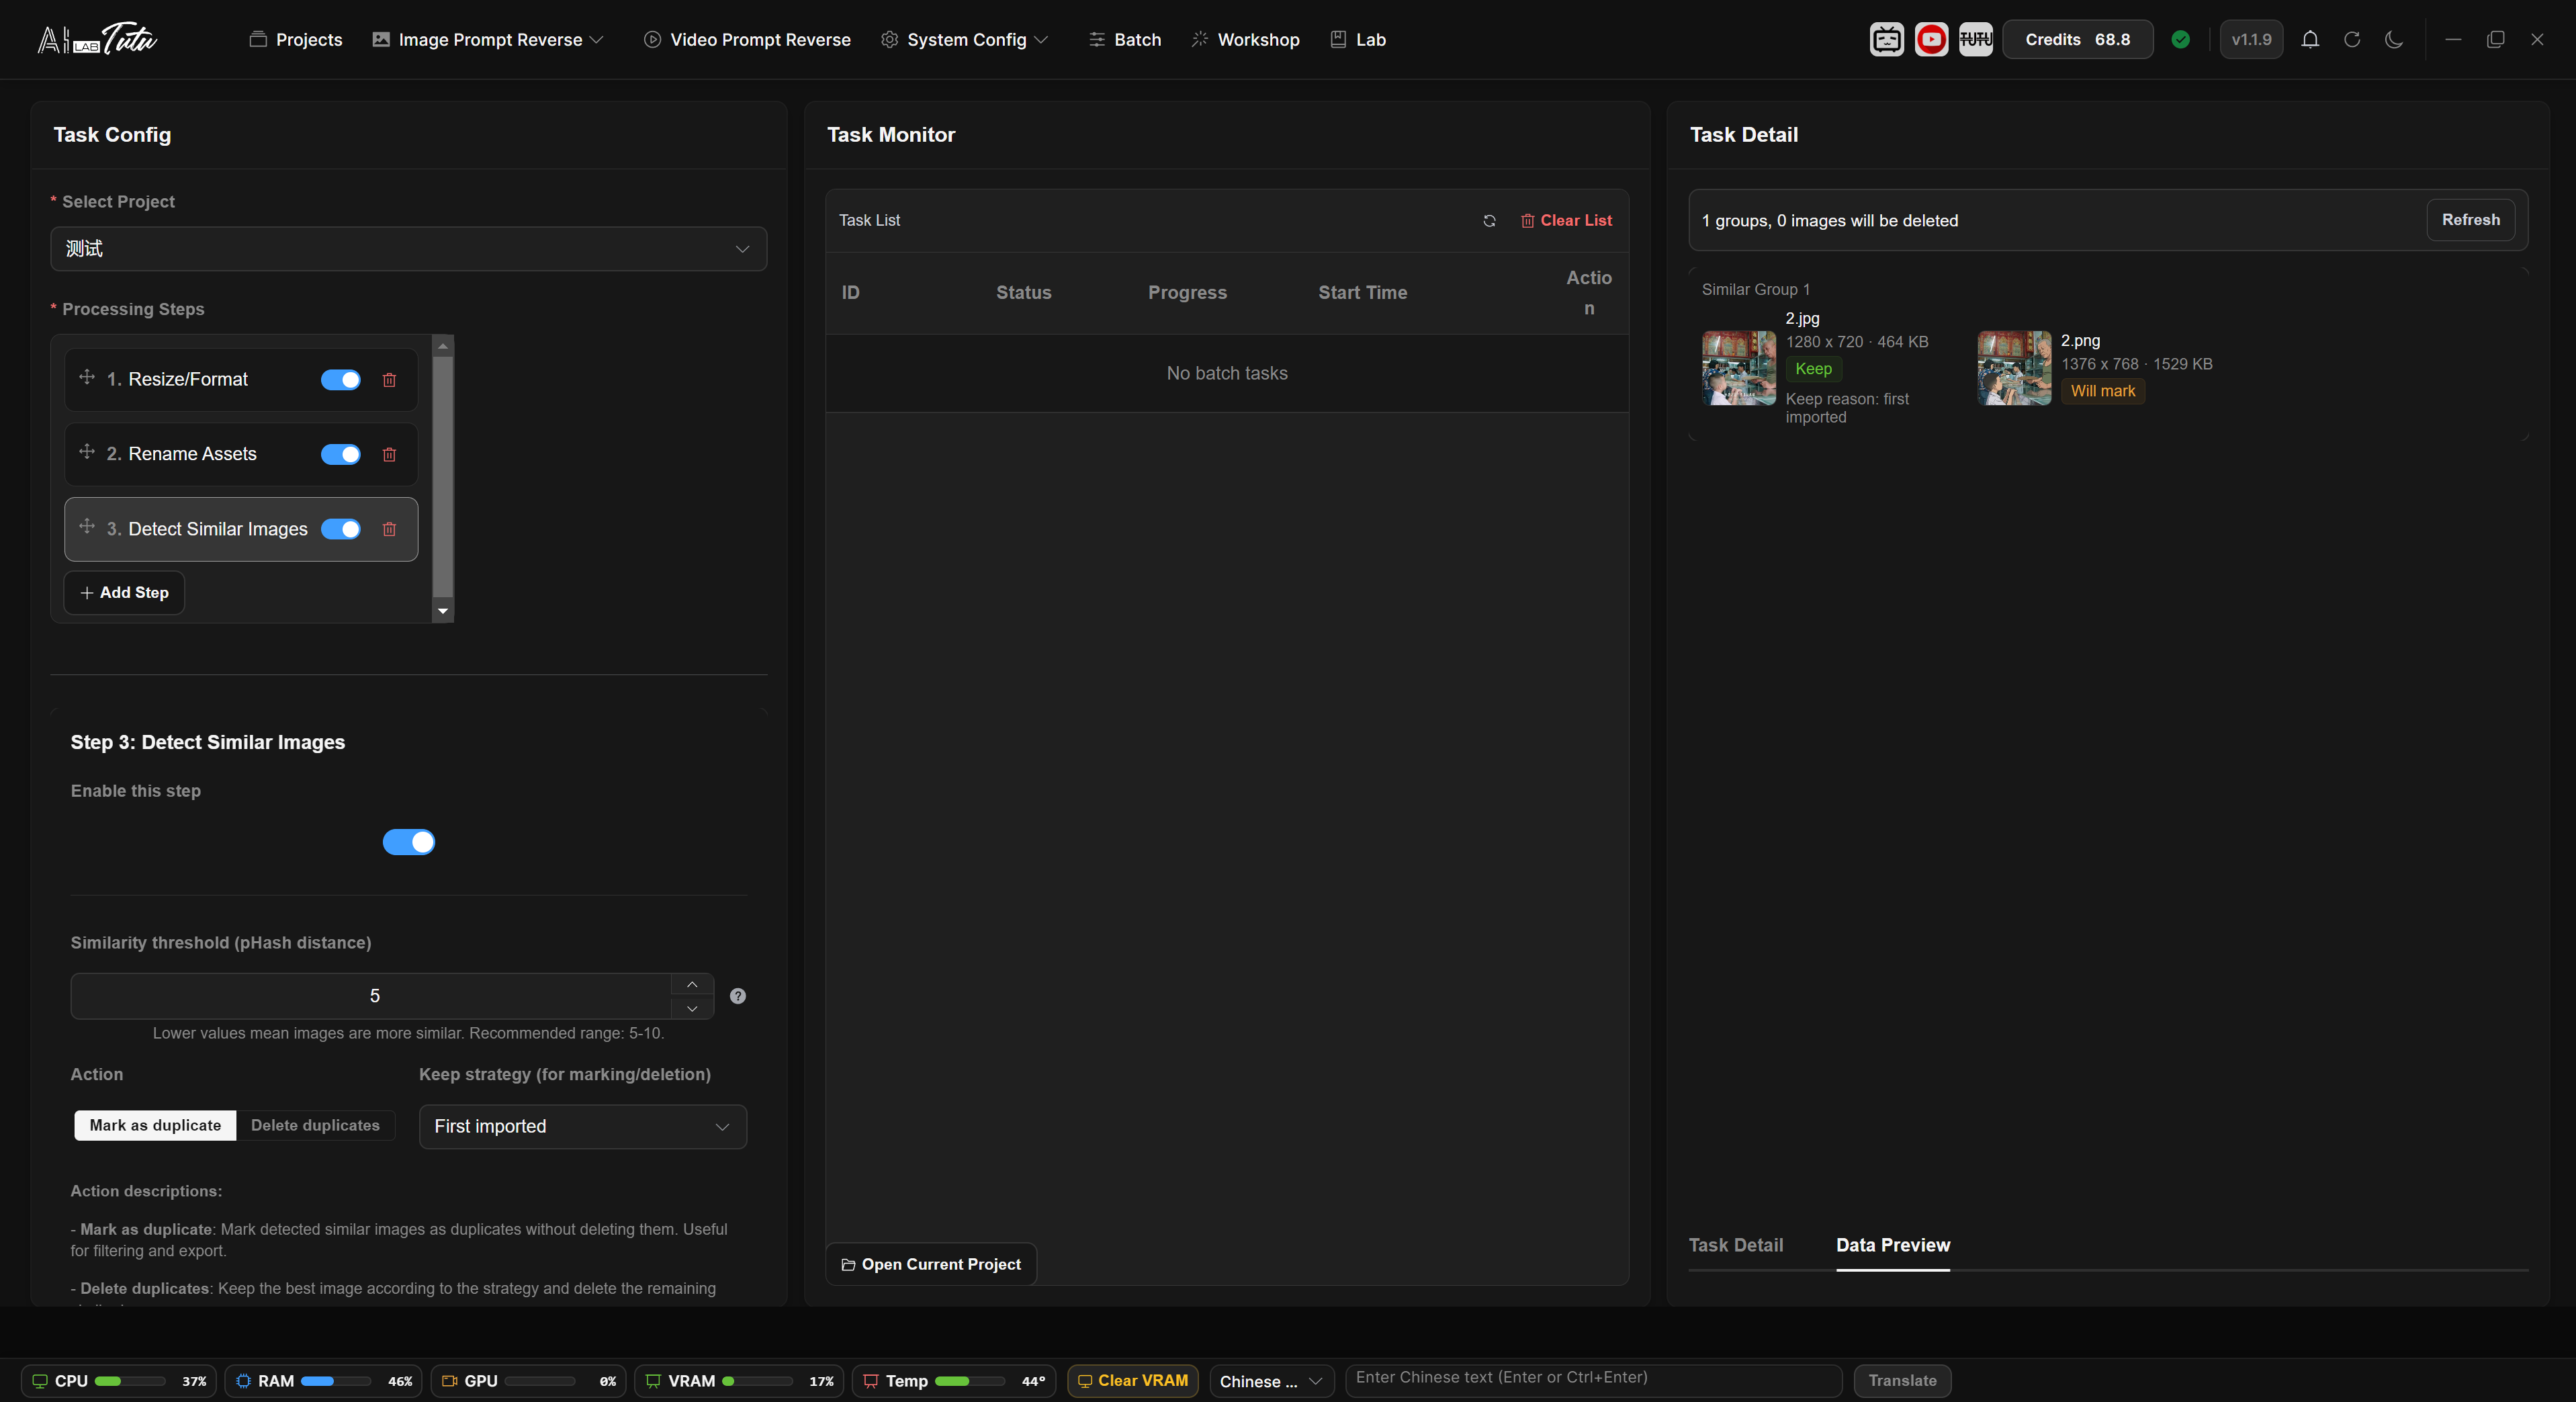
Task: Grab the Rename Assets drag handle
Action: tap(87, 452)
